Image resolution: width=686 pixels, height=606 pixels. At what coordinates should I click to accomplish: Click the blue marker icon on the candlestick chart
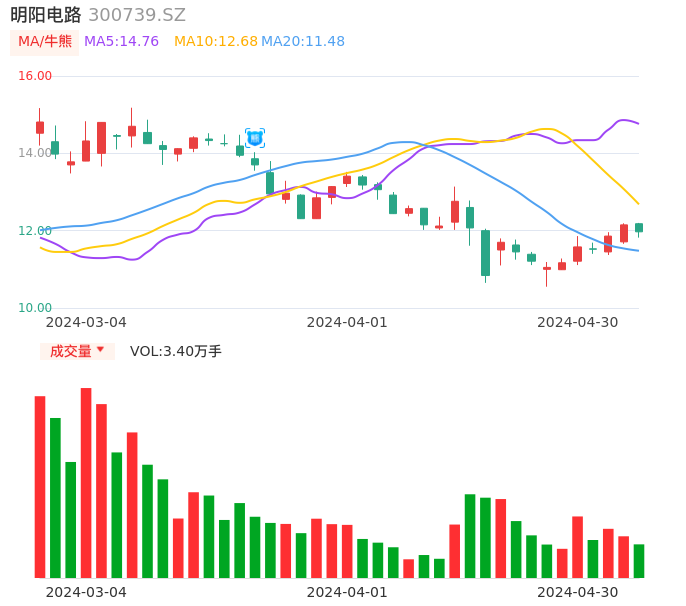pyautogui.click(x=255, y=138)
